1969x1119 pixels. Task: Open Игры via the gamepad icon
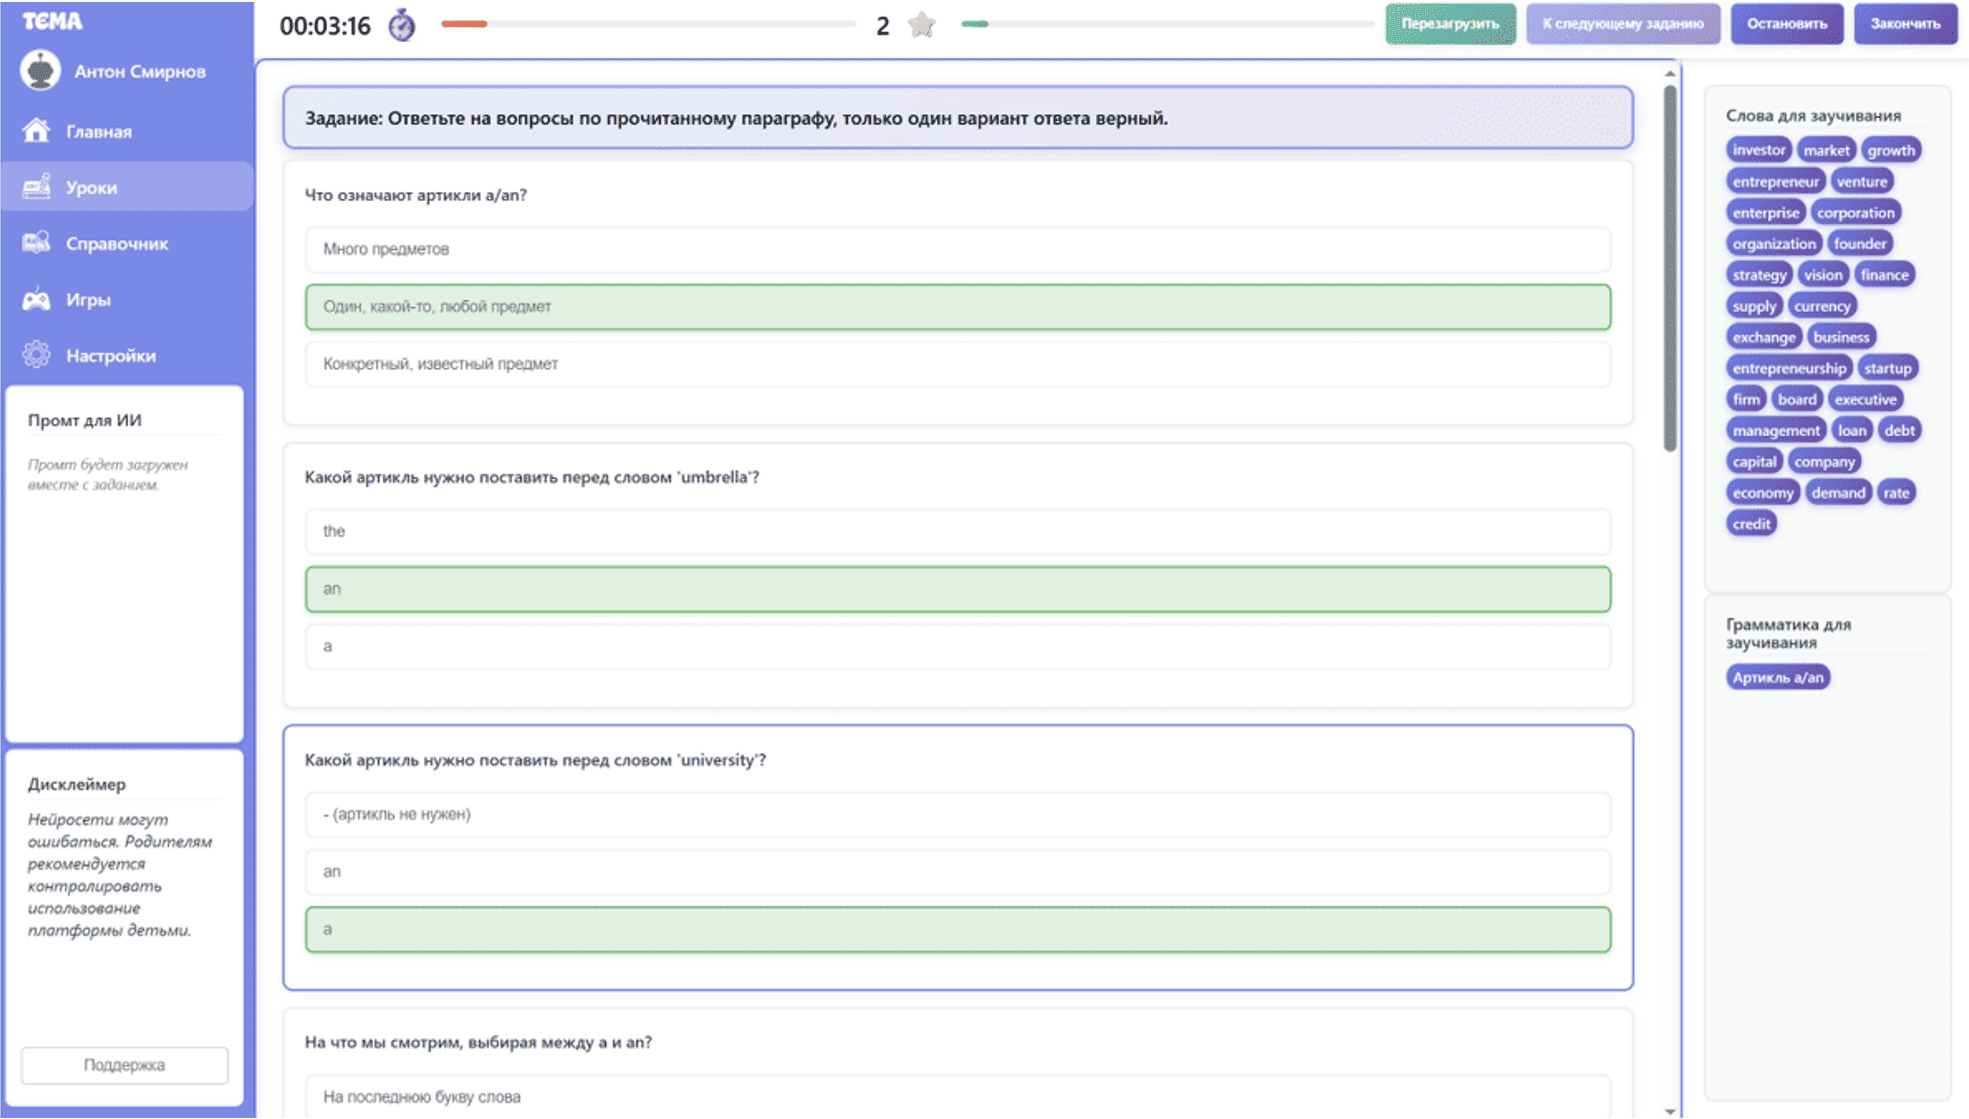pos(37,299)
